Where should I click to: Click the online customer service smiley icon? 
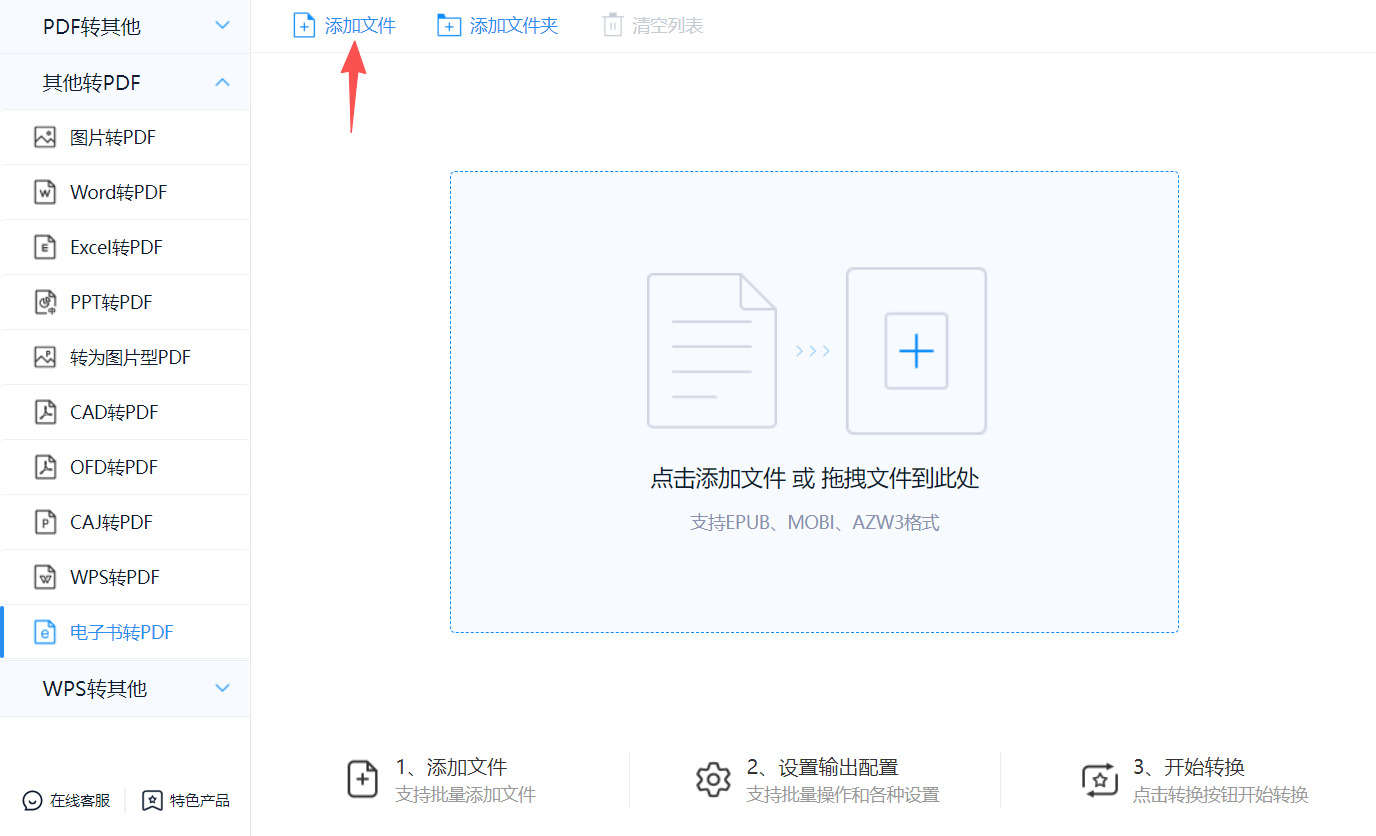[33, 801]
